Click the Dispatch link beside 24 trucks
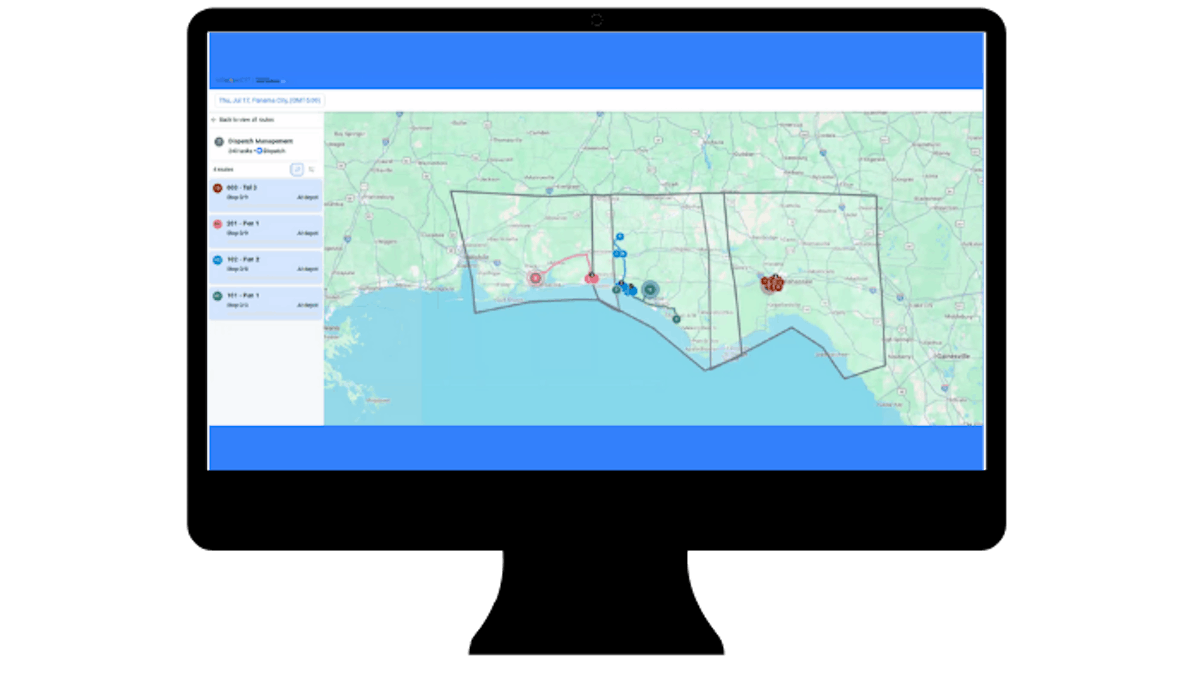1200x686 pixels. coord(282,151)
